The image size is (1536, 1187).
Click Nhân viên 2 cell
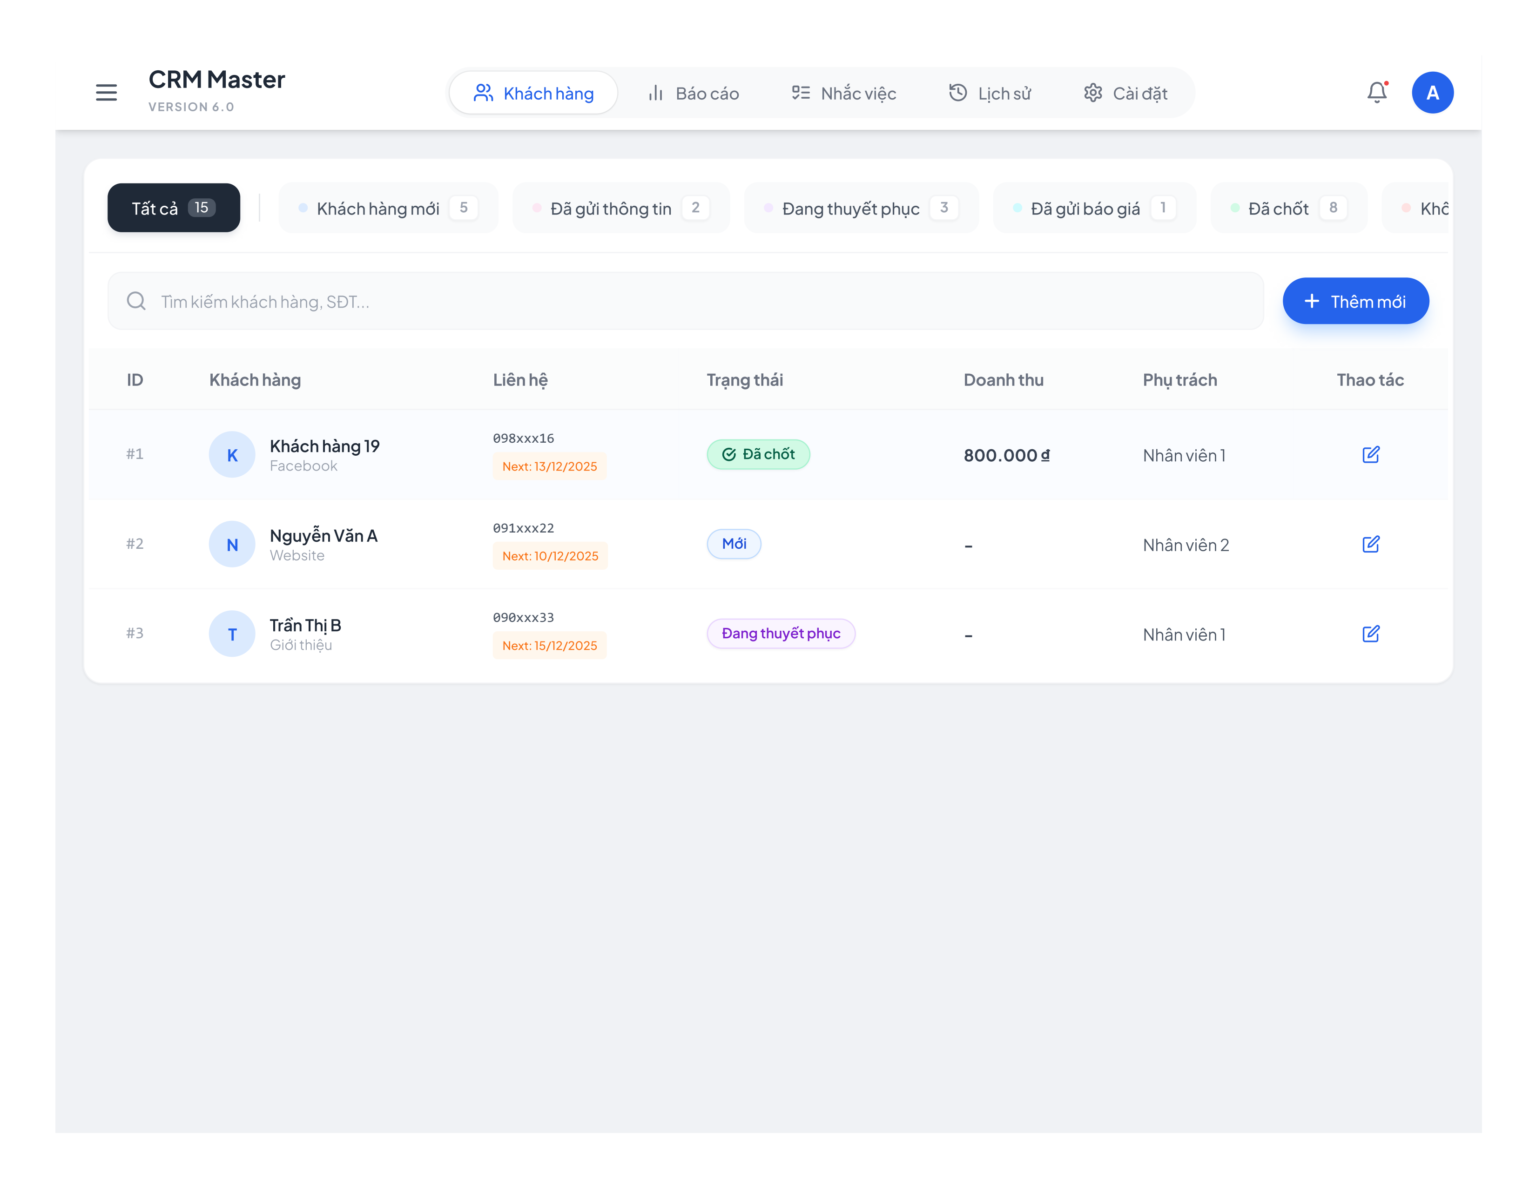point(1186,545)
